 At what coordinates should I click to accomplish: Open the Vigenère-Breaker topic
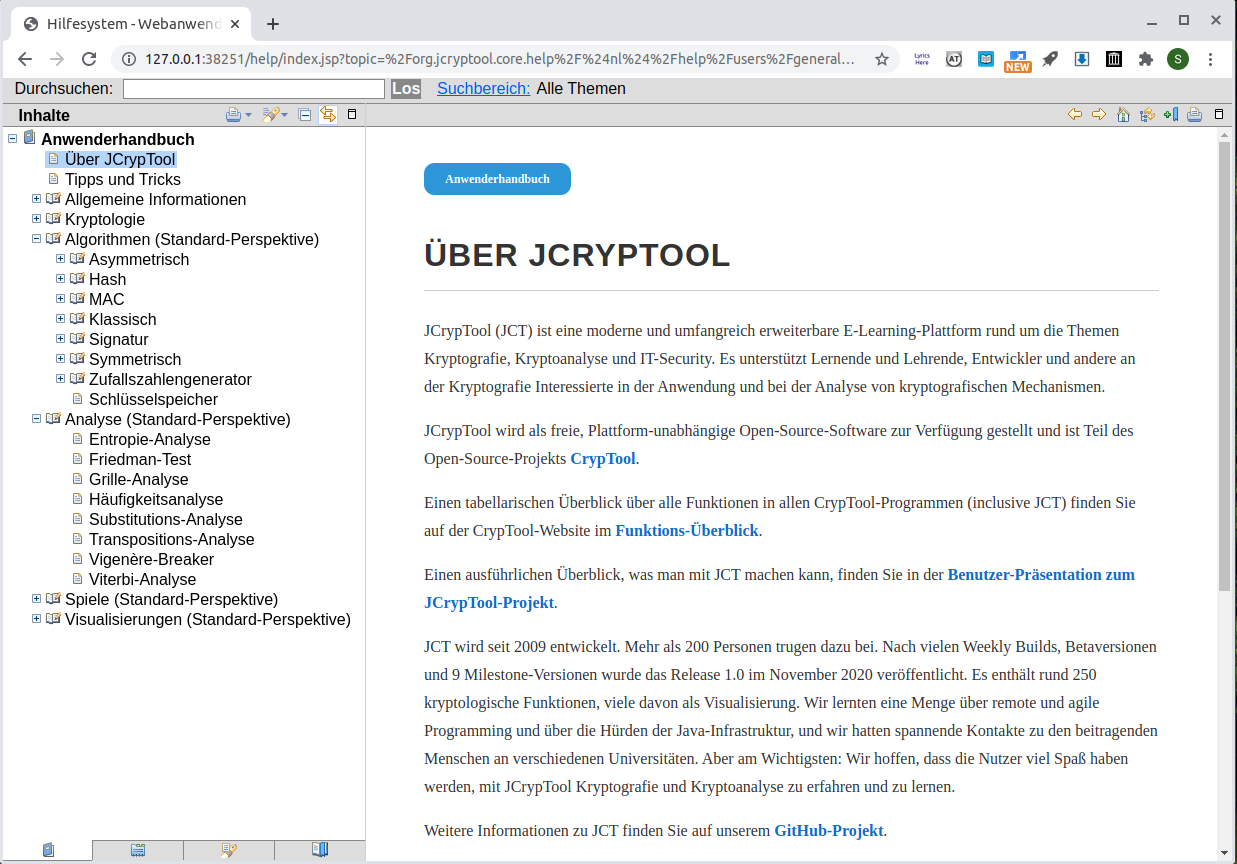coord(151,560)
